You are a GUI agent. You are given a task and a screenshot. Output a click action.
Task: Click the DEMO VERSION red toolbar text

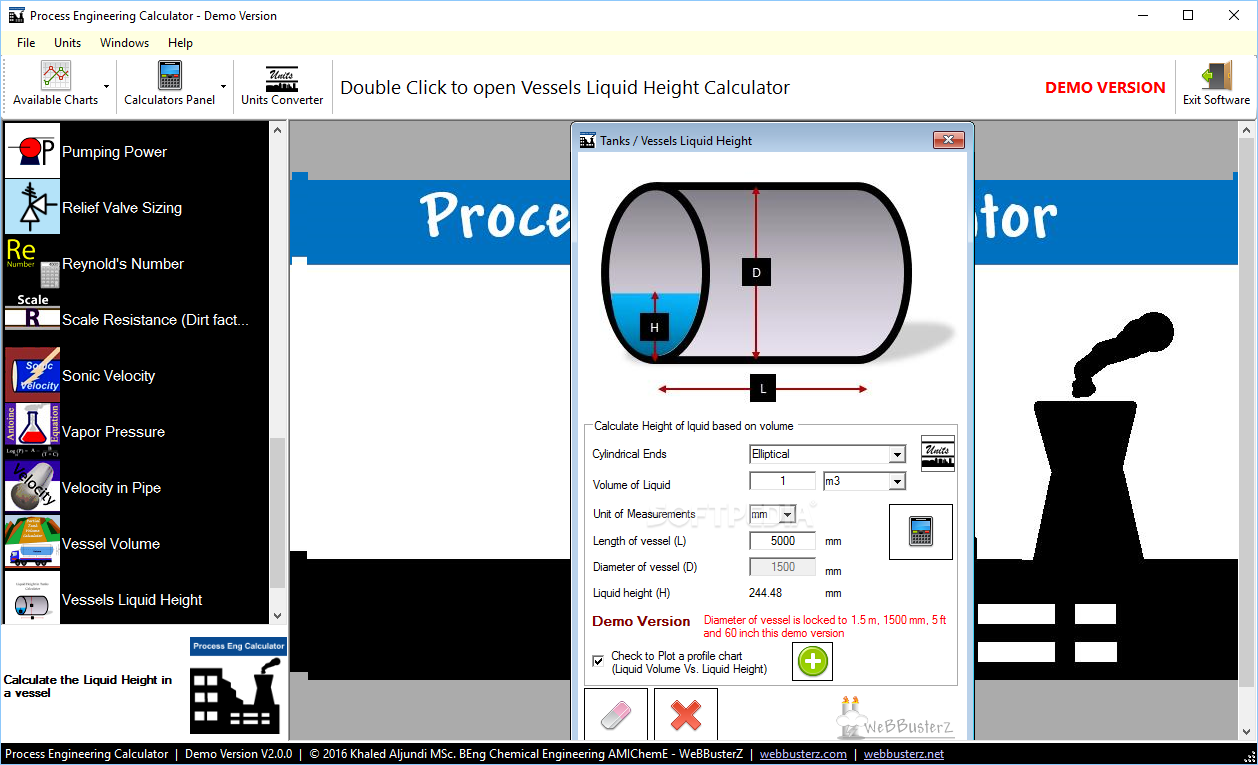click(x=1105, y=88)
